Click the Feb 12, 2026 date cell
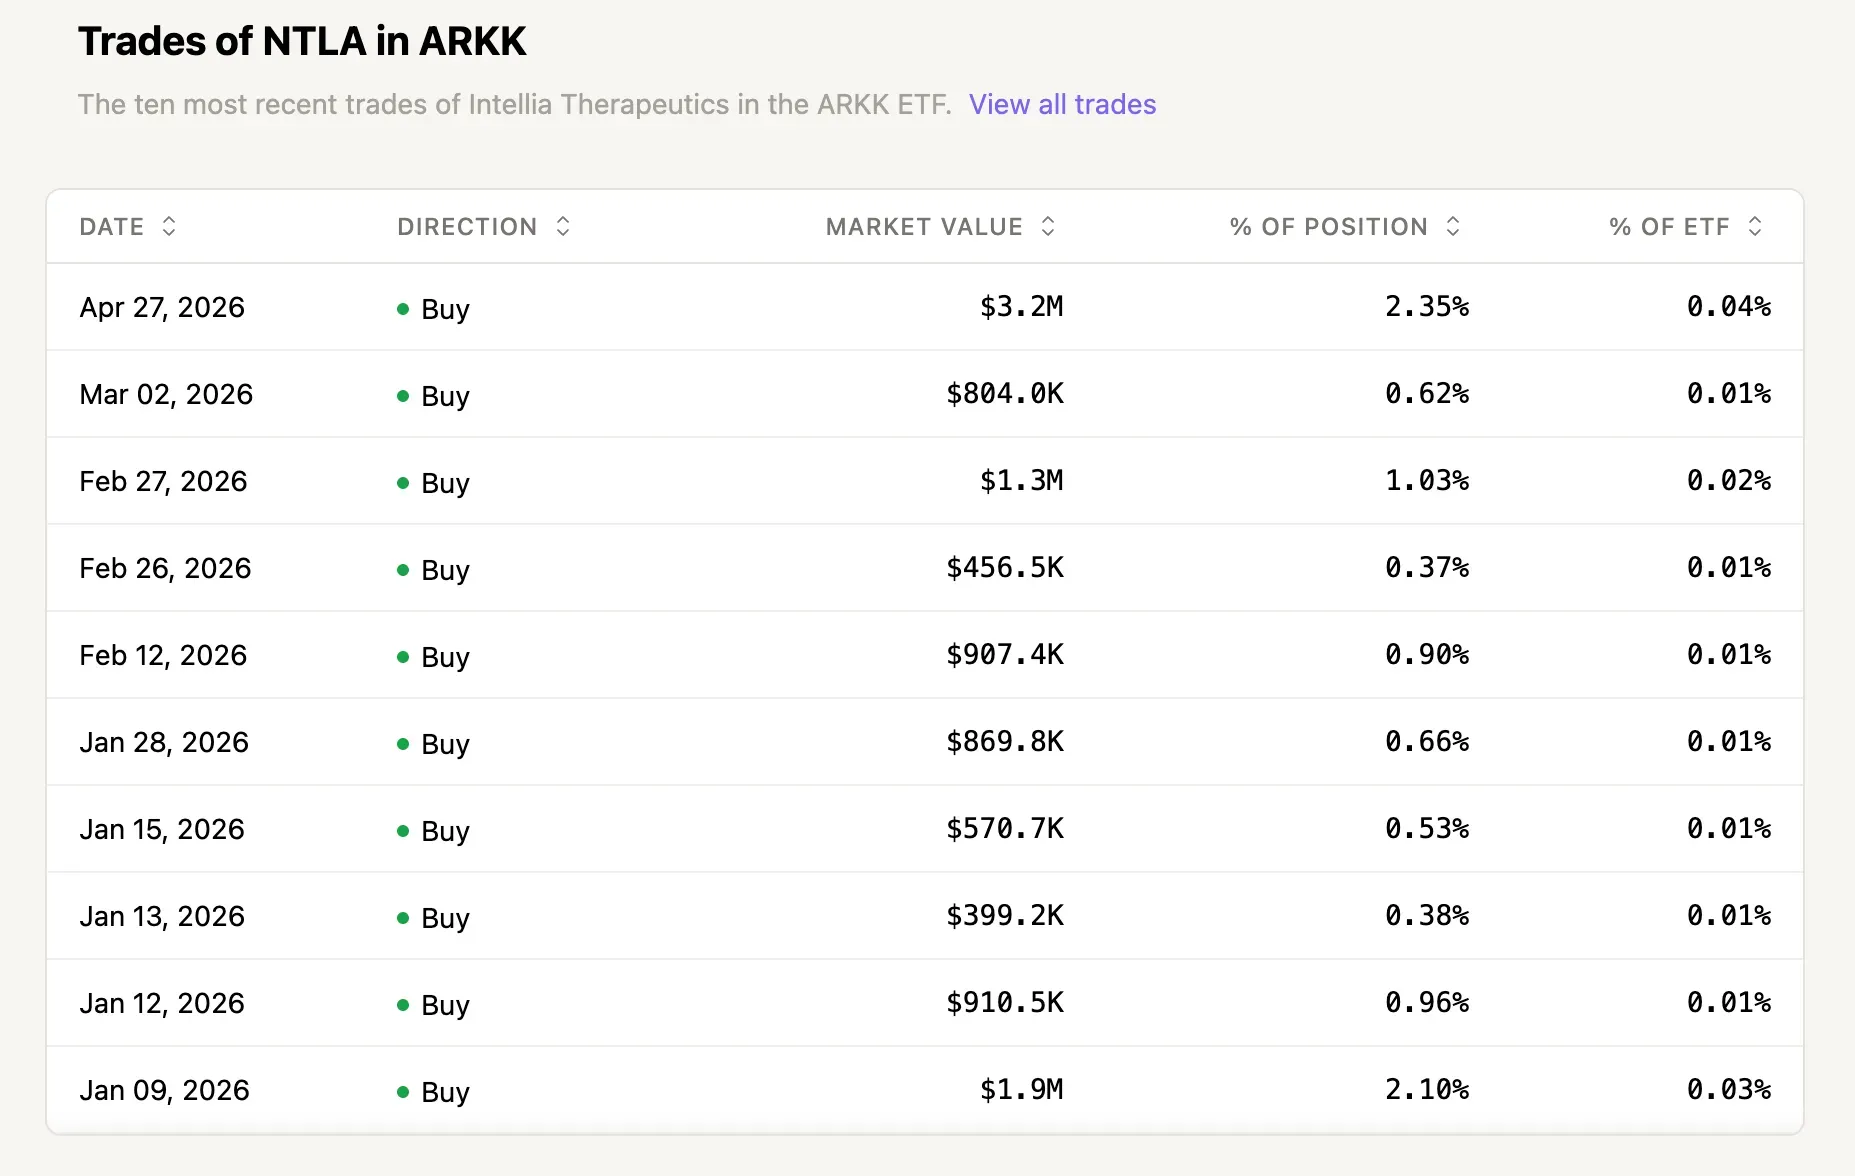The width and height of the screenshot is (1855, 1176). click(x=163, y=655)
